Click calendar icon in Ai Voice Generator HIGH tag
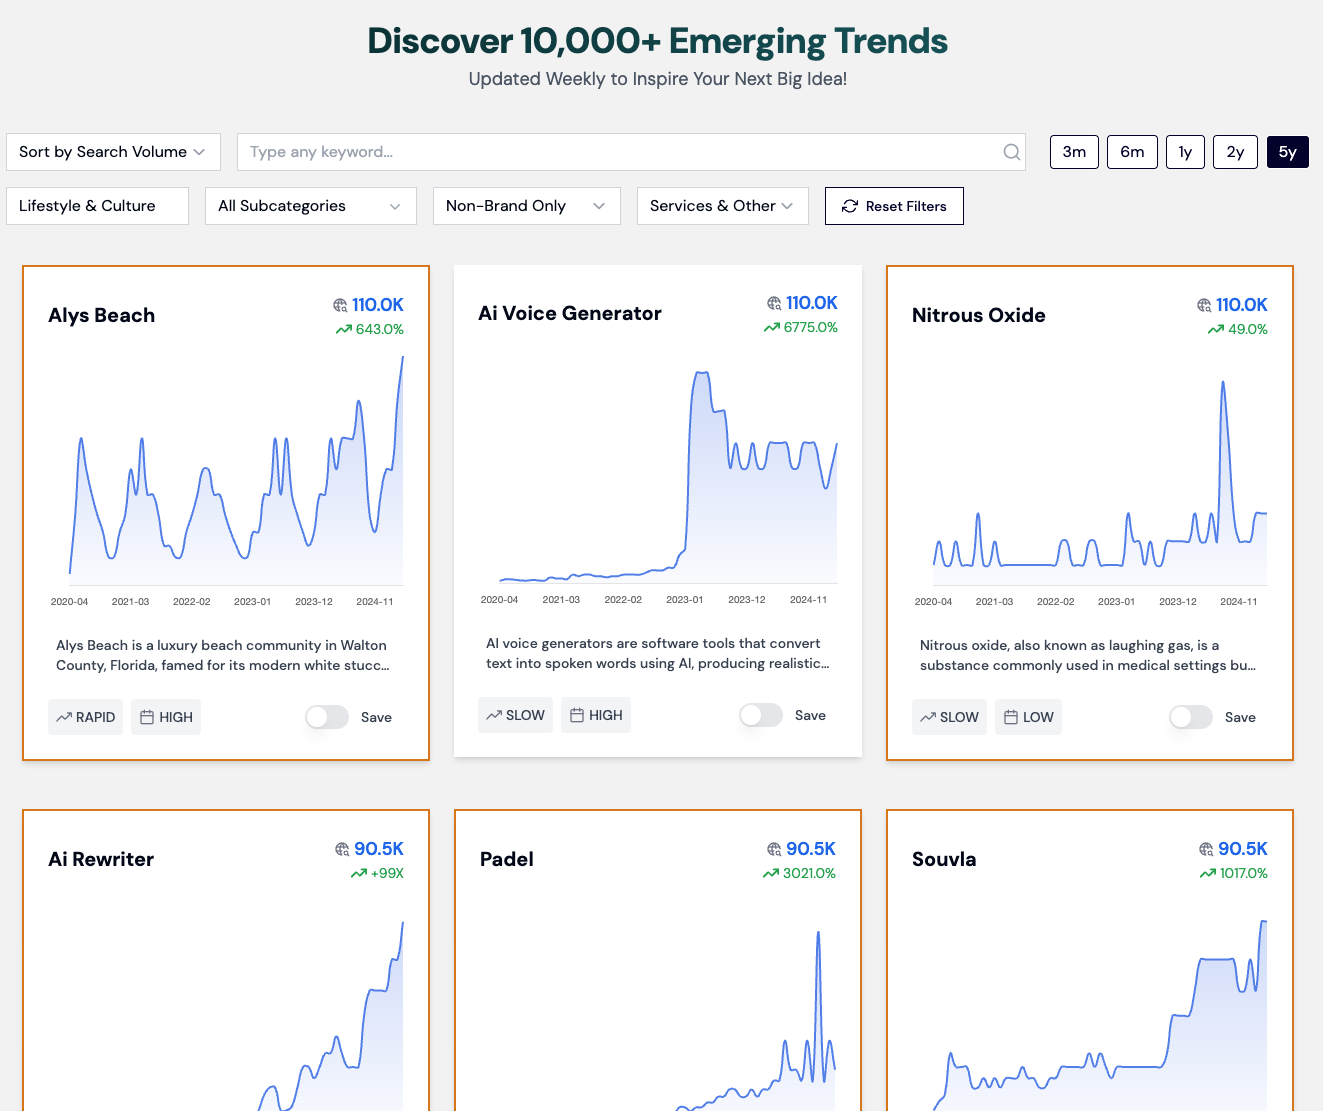 577,715
